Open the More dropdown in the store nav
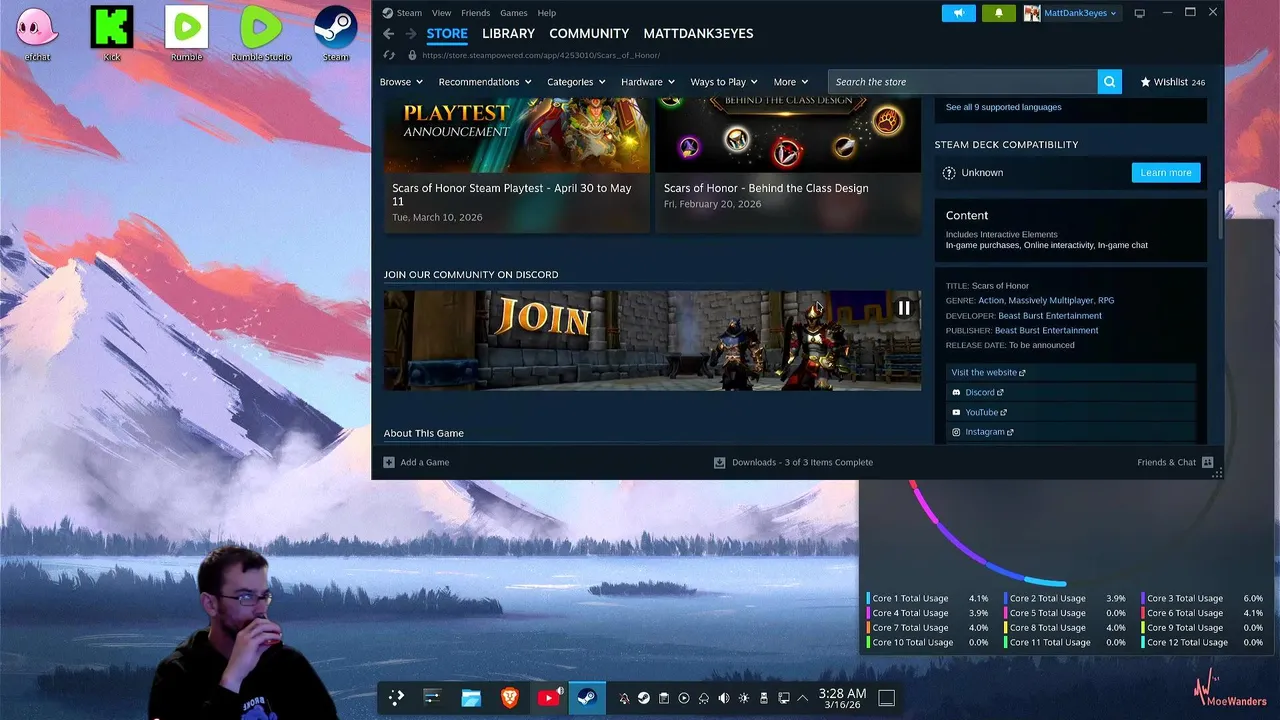 click(x=791, y=82)
